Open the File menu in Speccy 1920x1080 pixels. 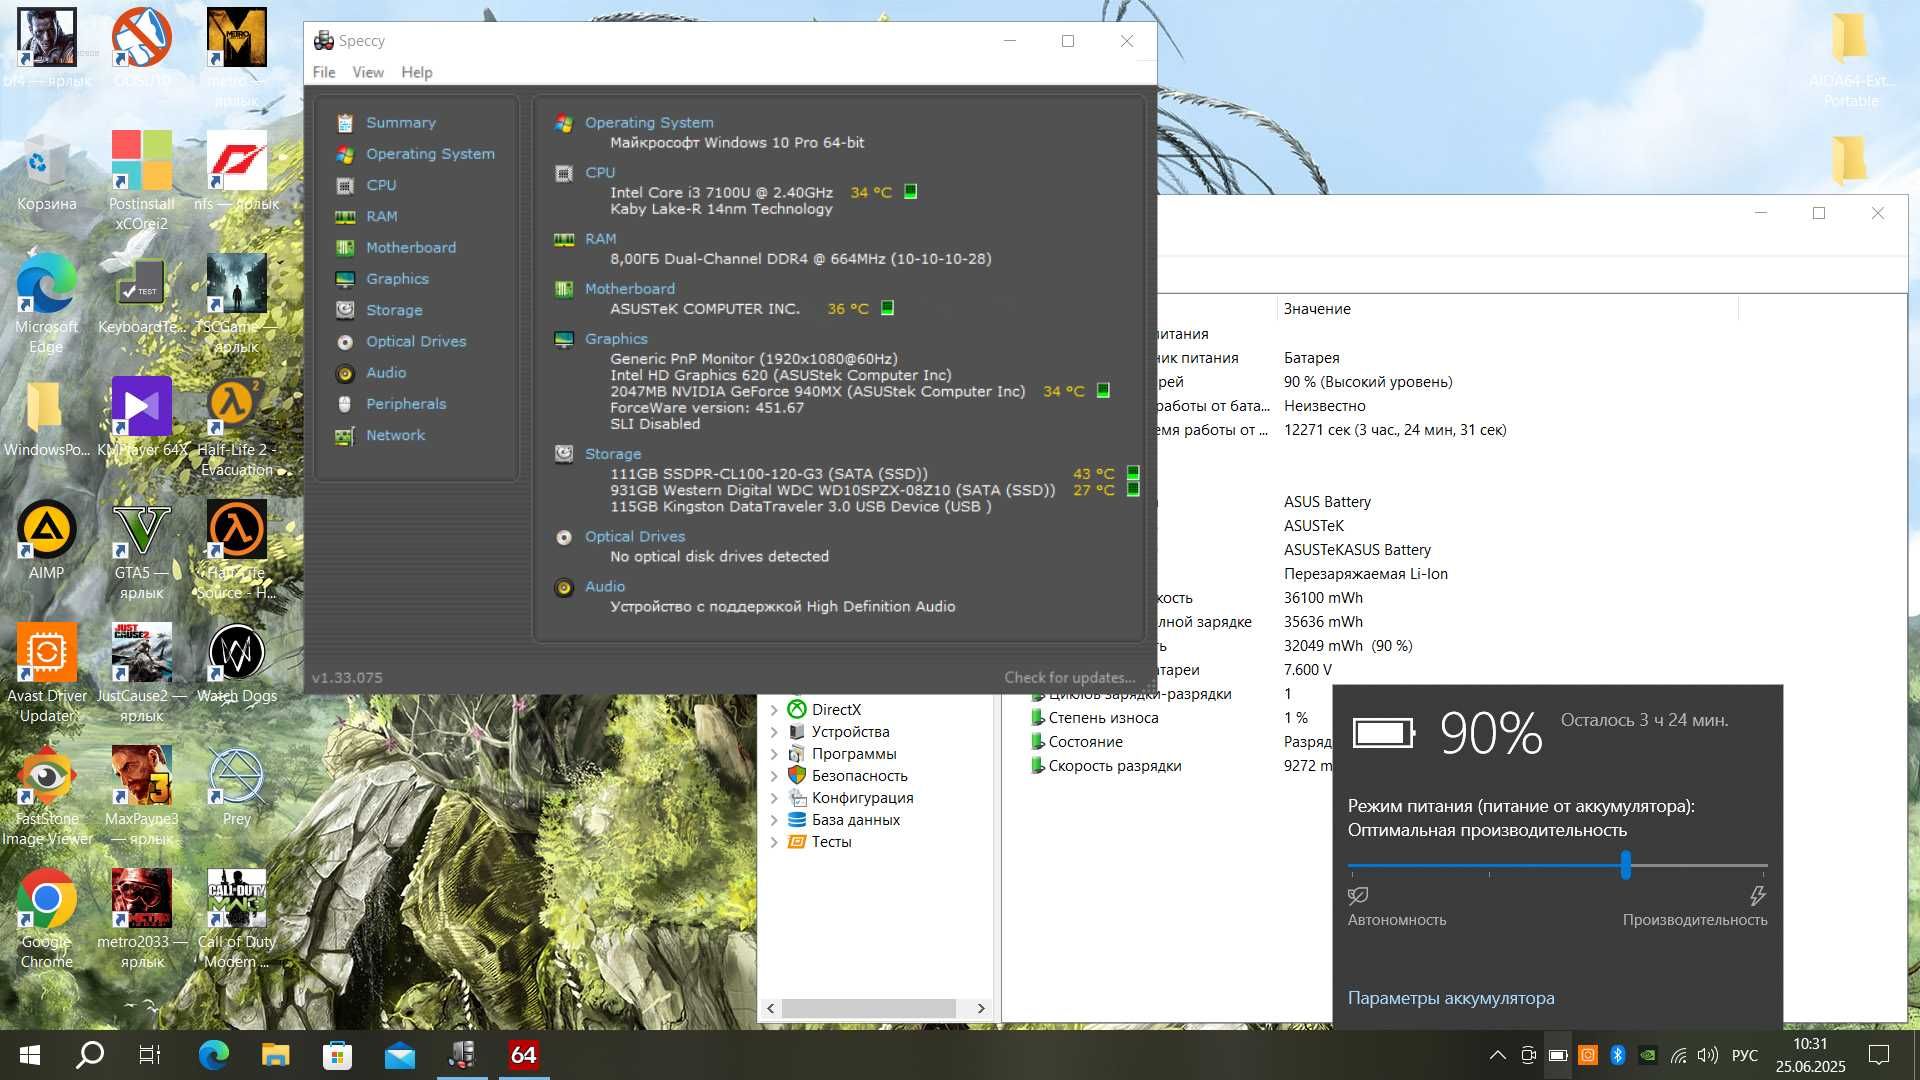coord(323,72)
